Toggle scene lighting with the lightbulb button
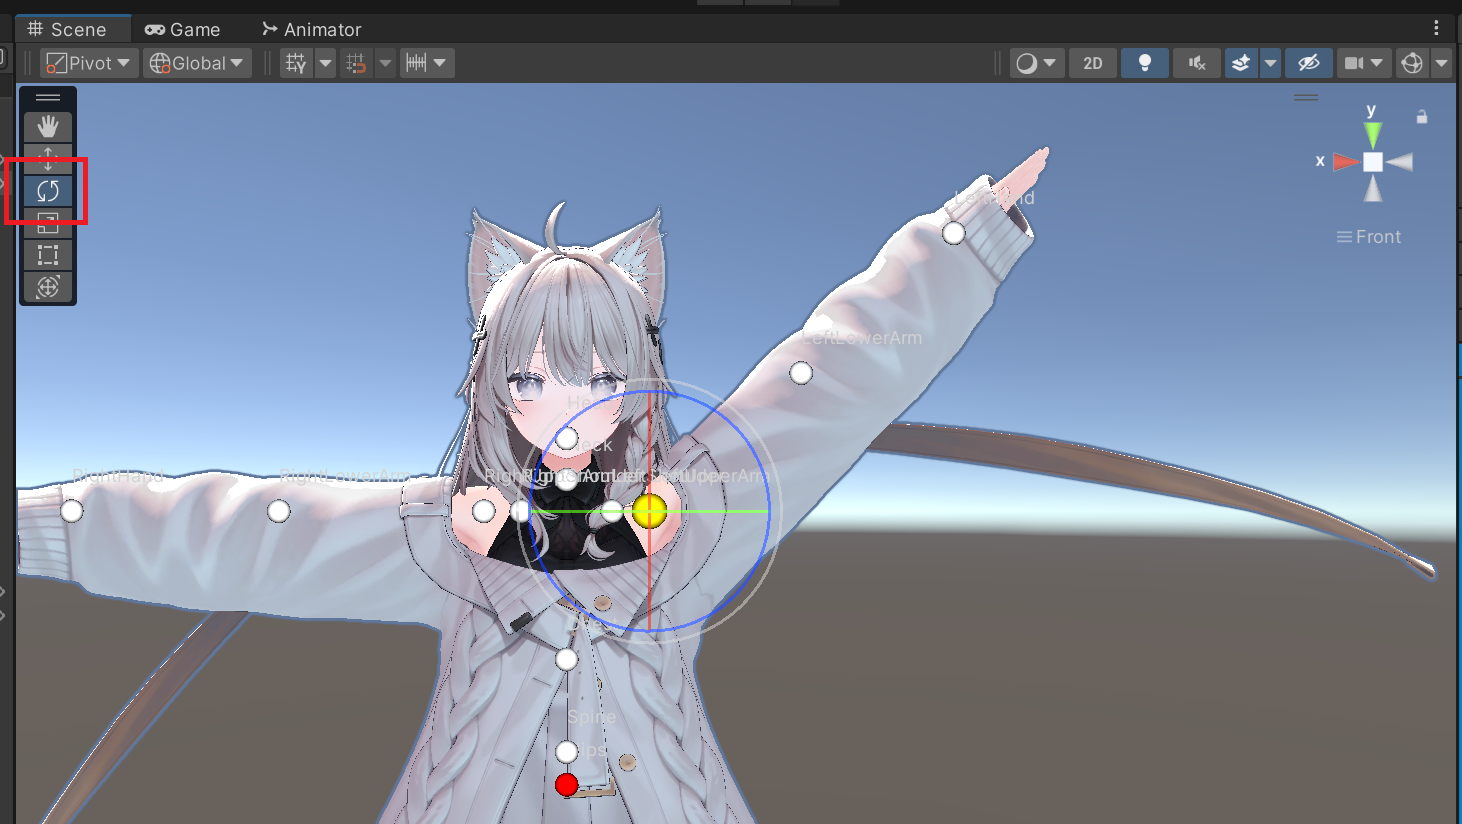1462x824 pixels. click(x=1145, y=63)
